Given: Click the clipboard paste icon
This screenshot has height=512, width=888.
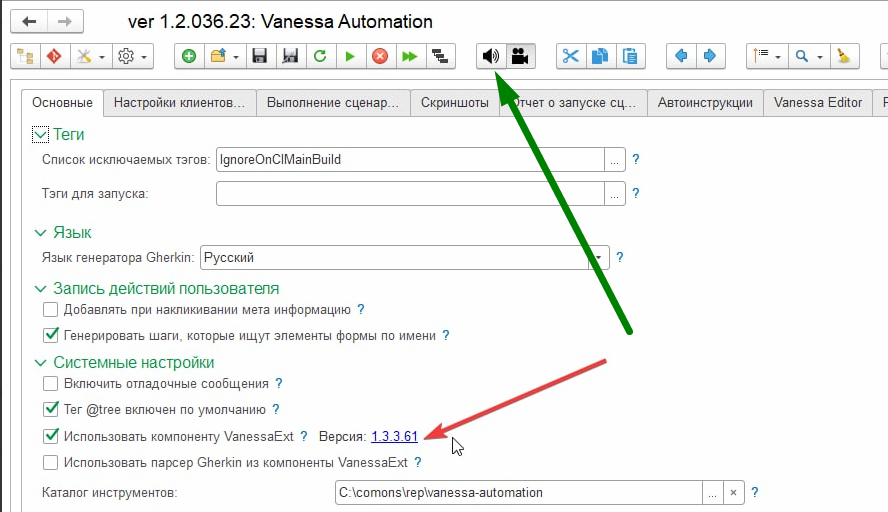Looking at the screenshot, I should [630, 56].
